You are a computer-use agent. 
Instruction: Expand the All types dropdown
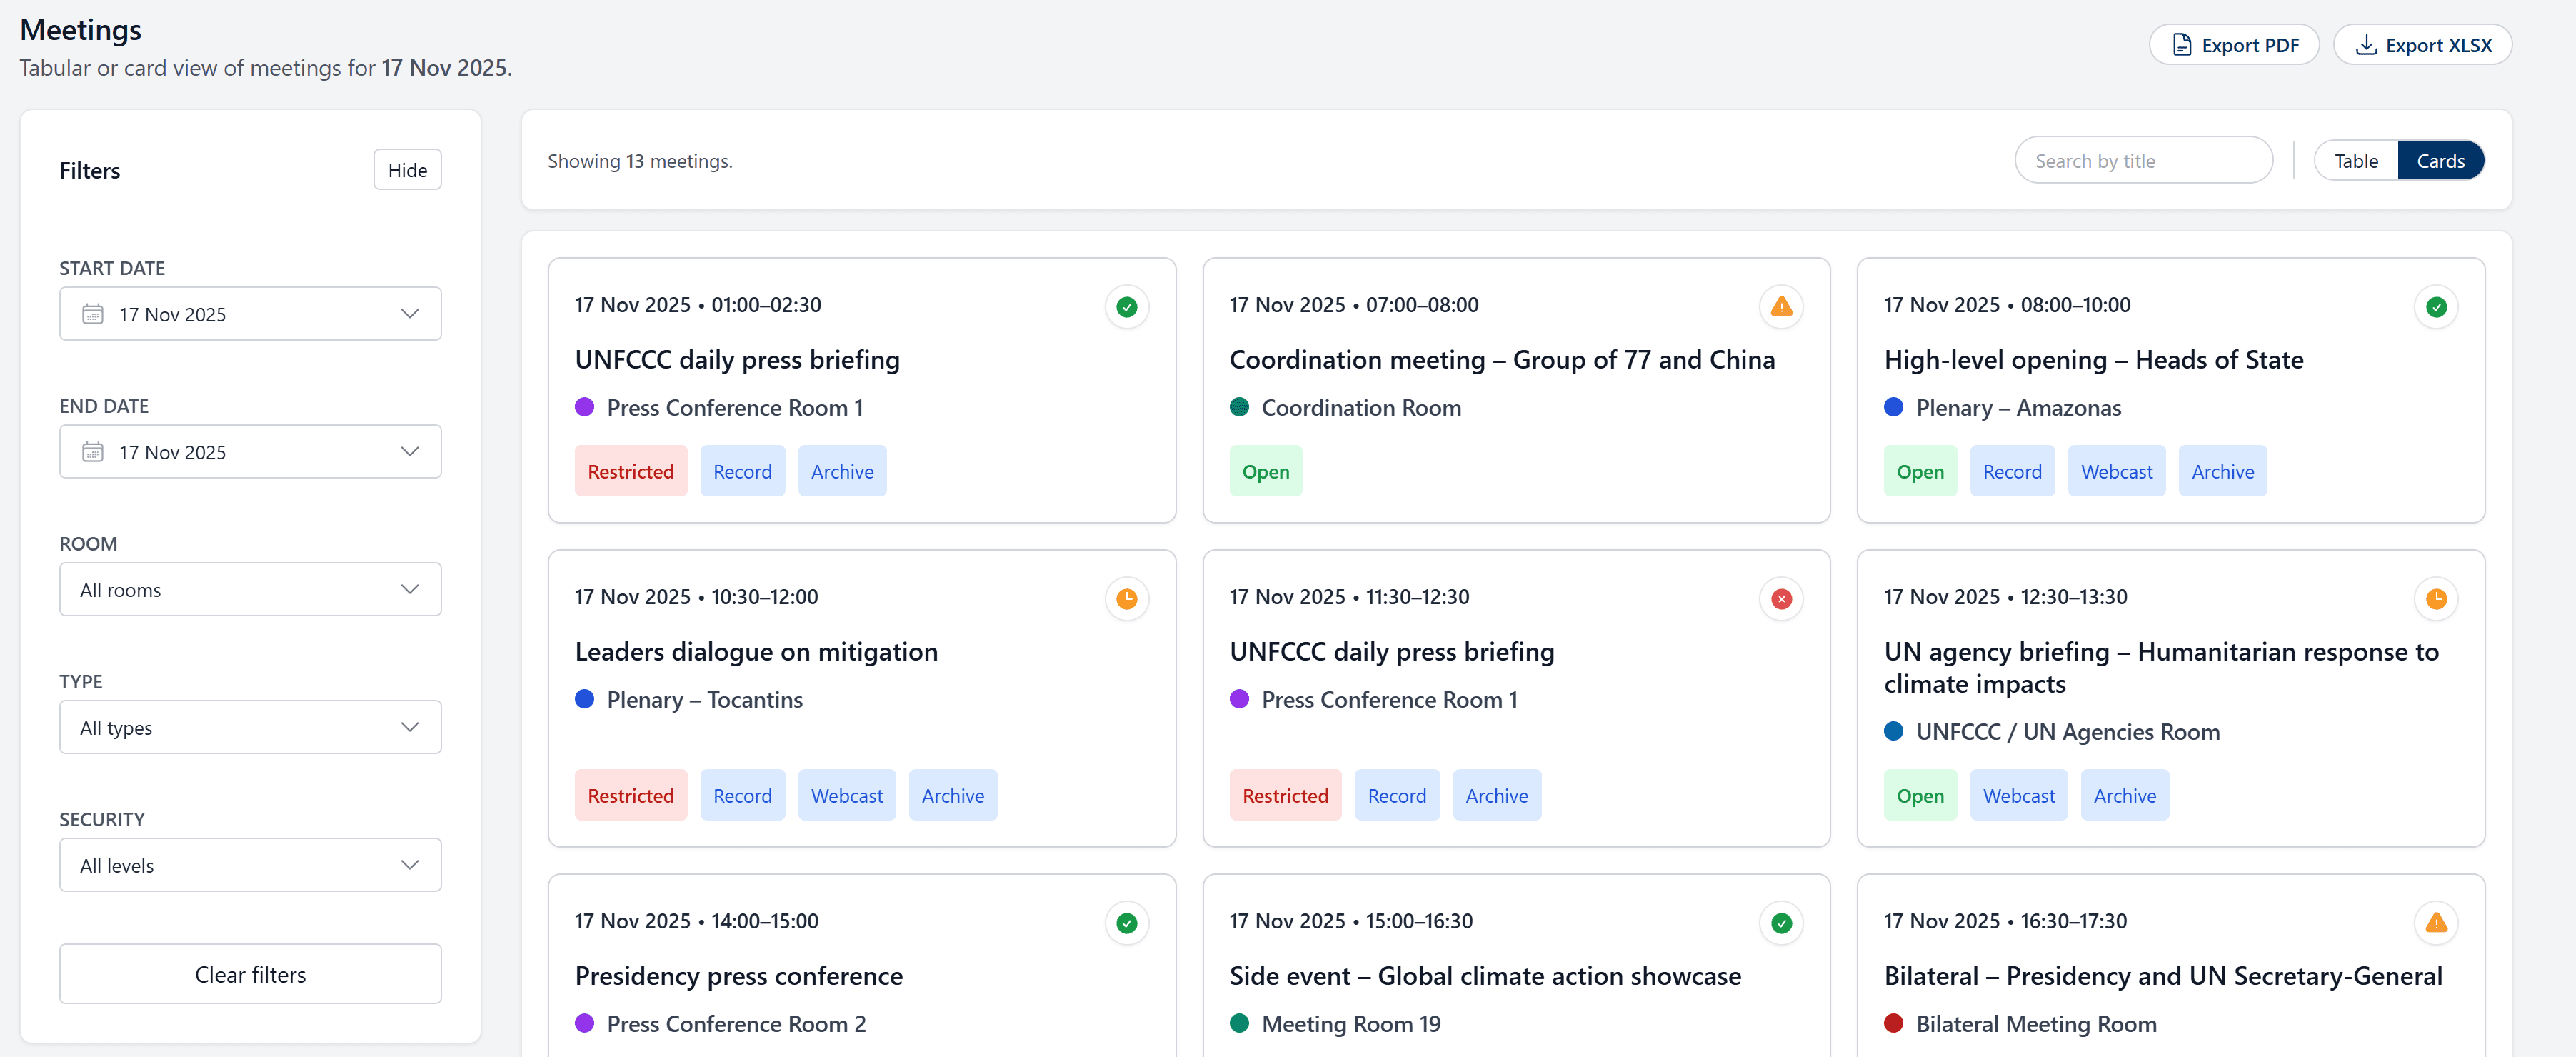click(x=250, y=728)
